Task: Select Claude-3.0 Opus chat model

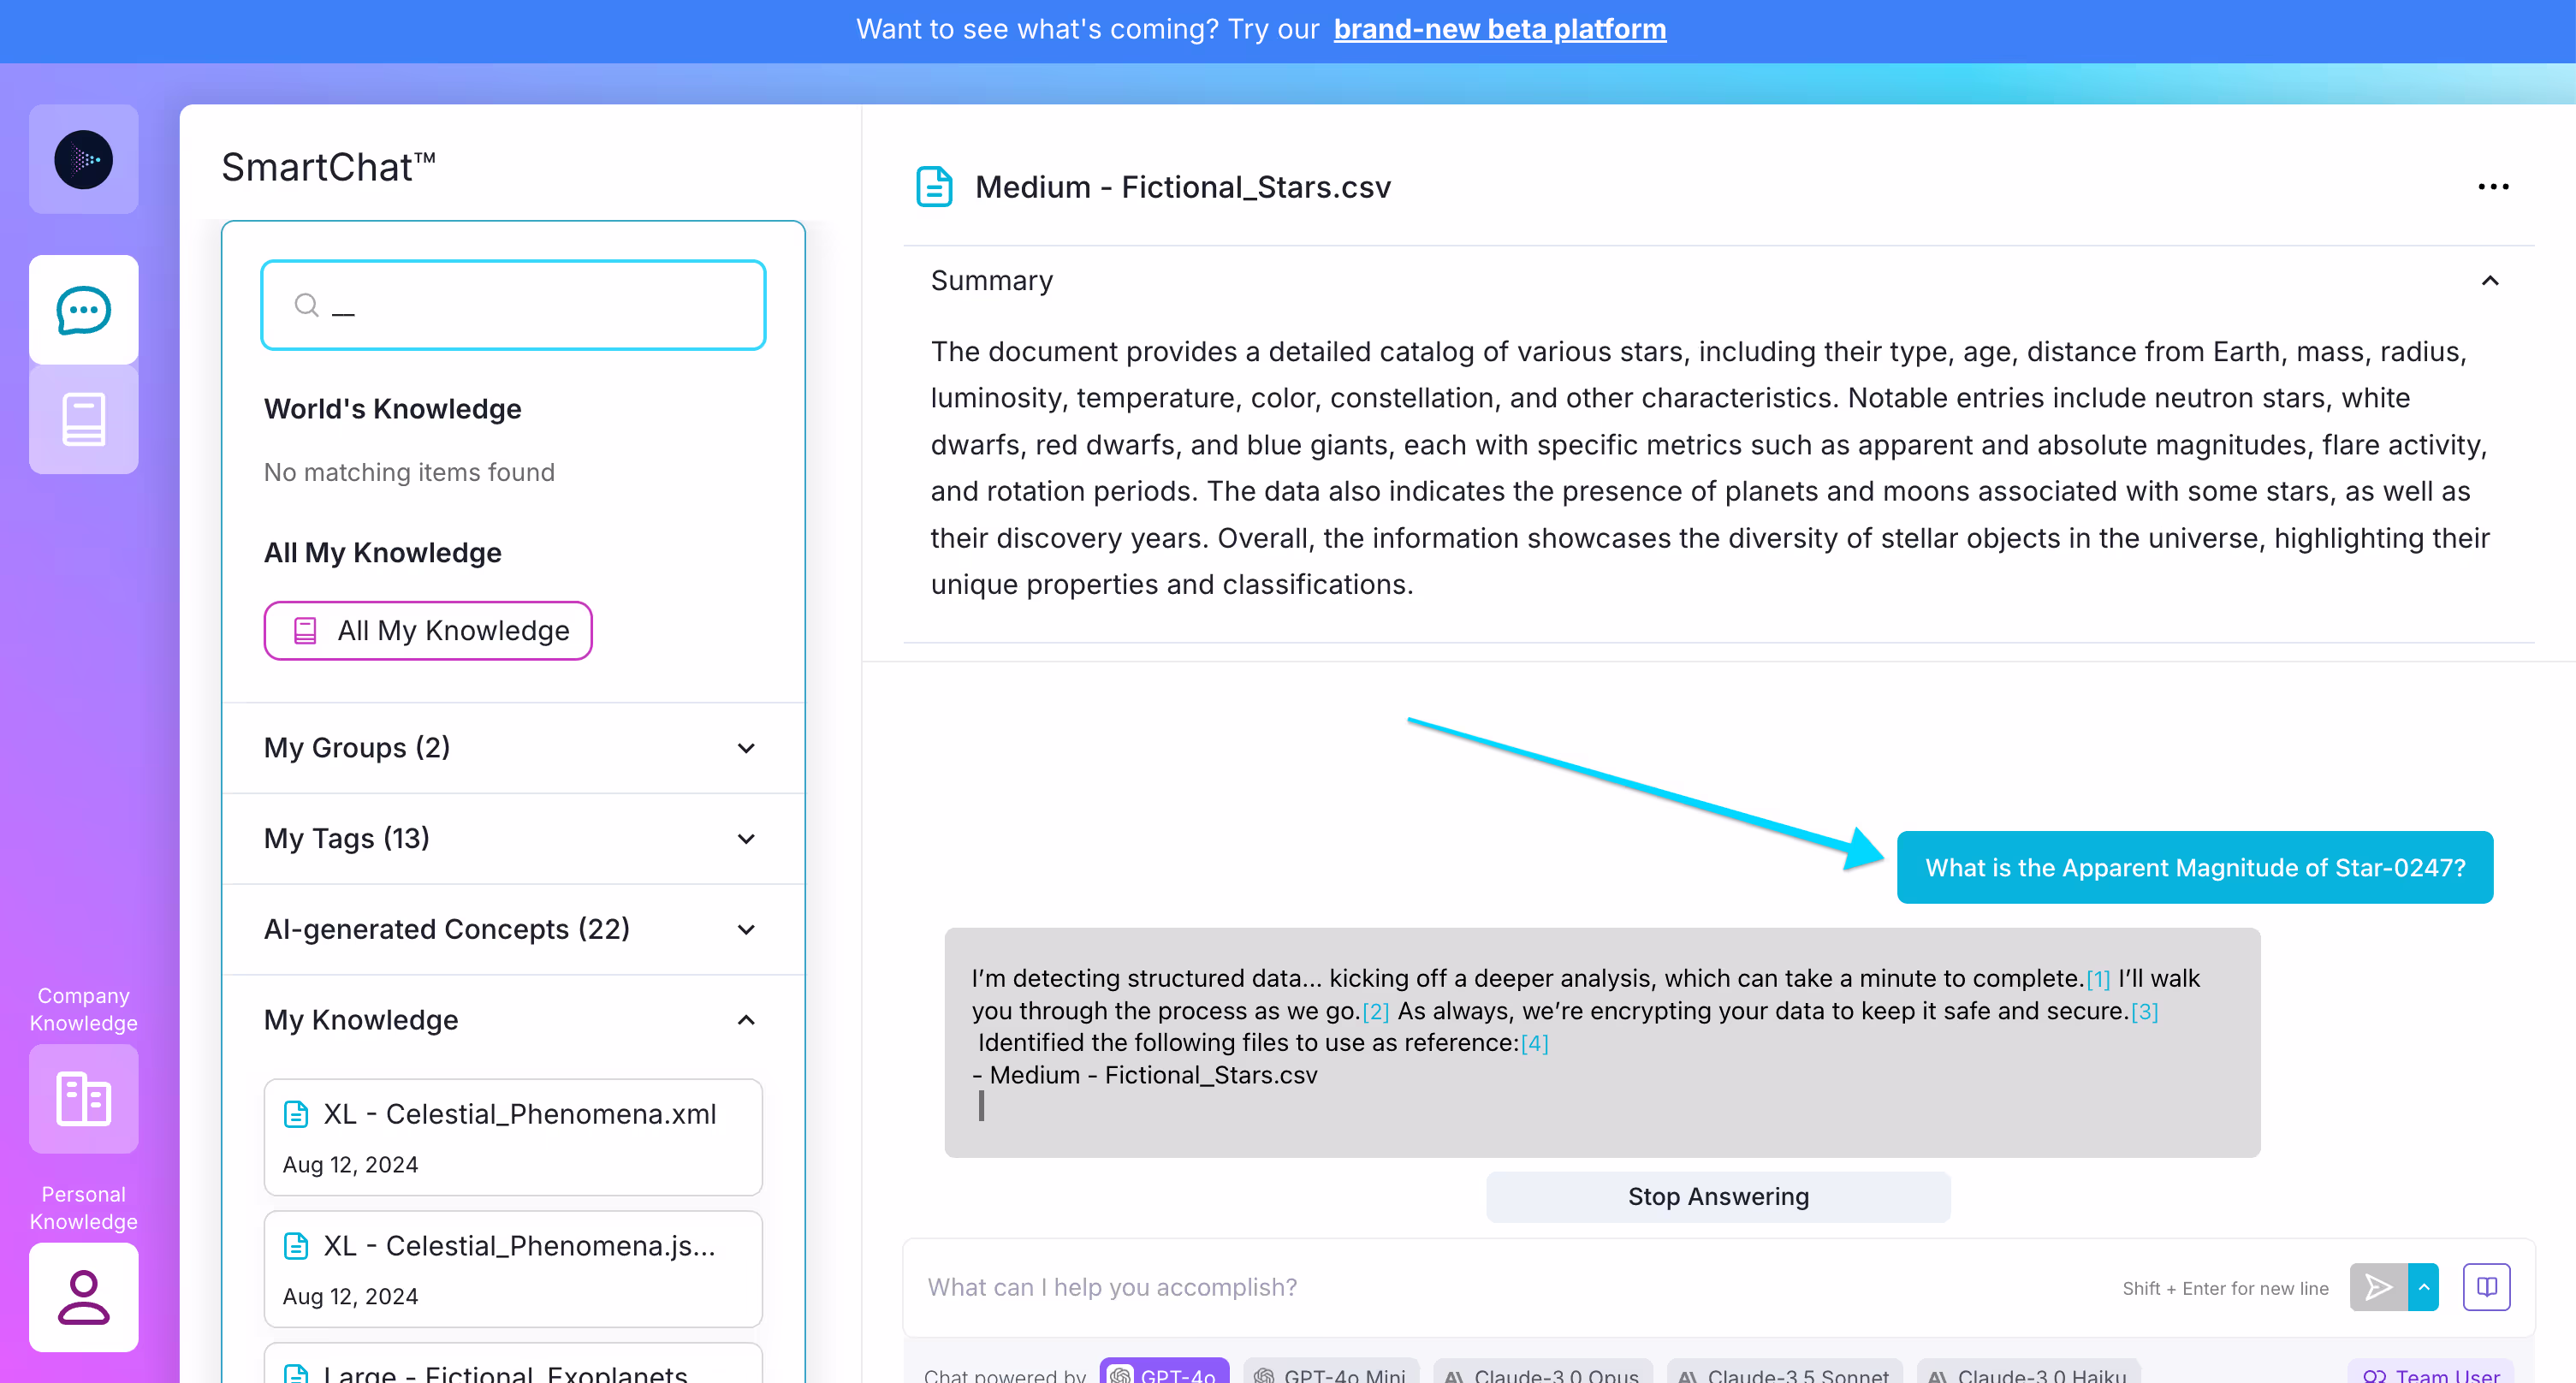Action: tap(1543, 1372)
